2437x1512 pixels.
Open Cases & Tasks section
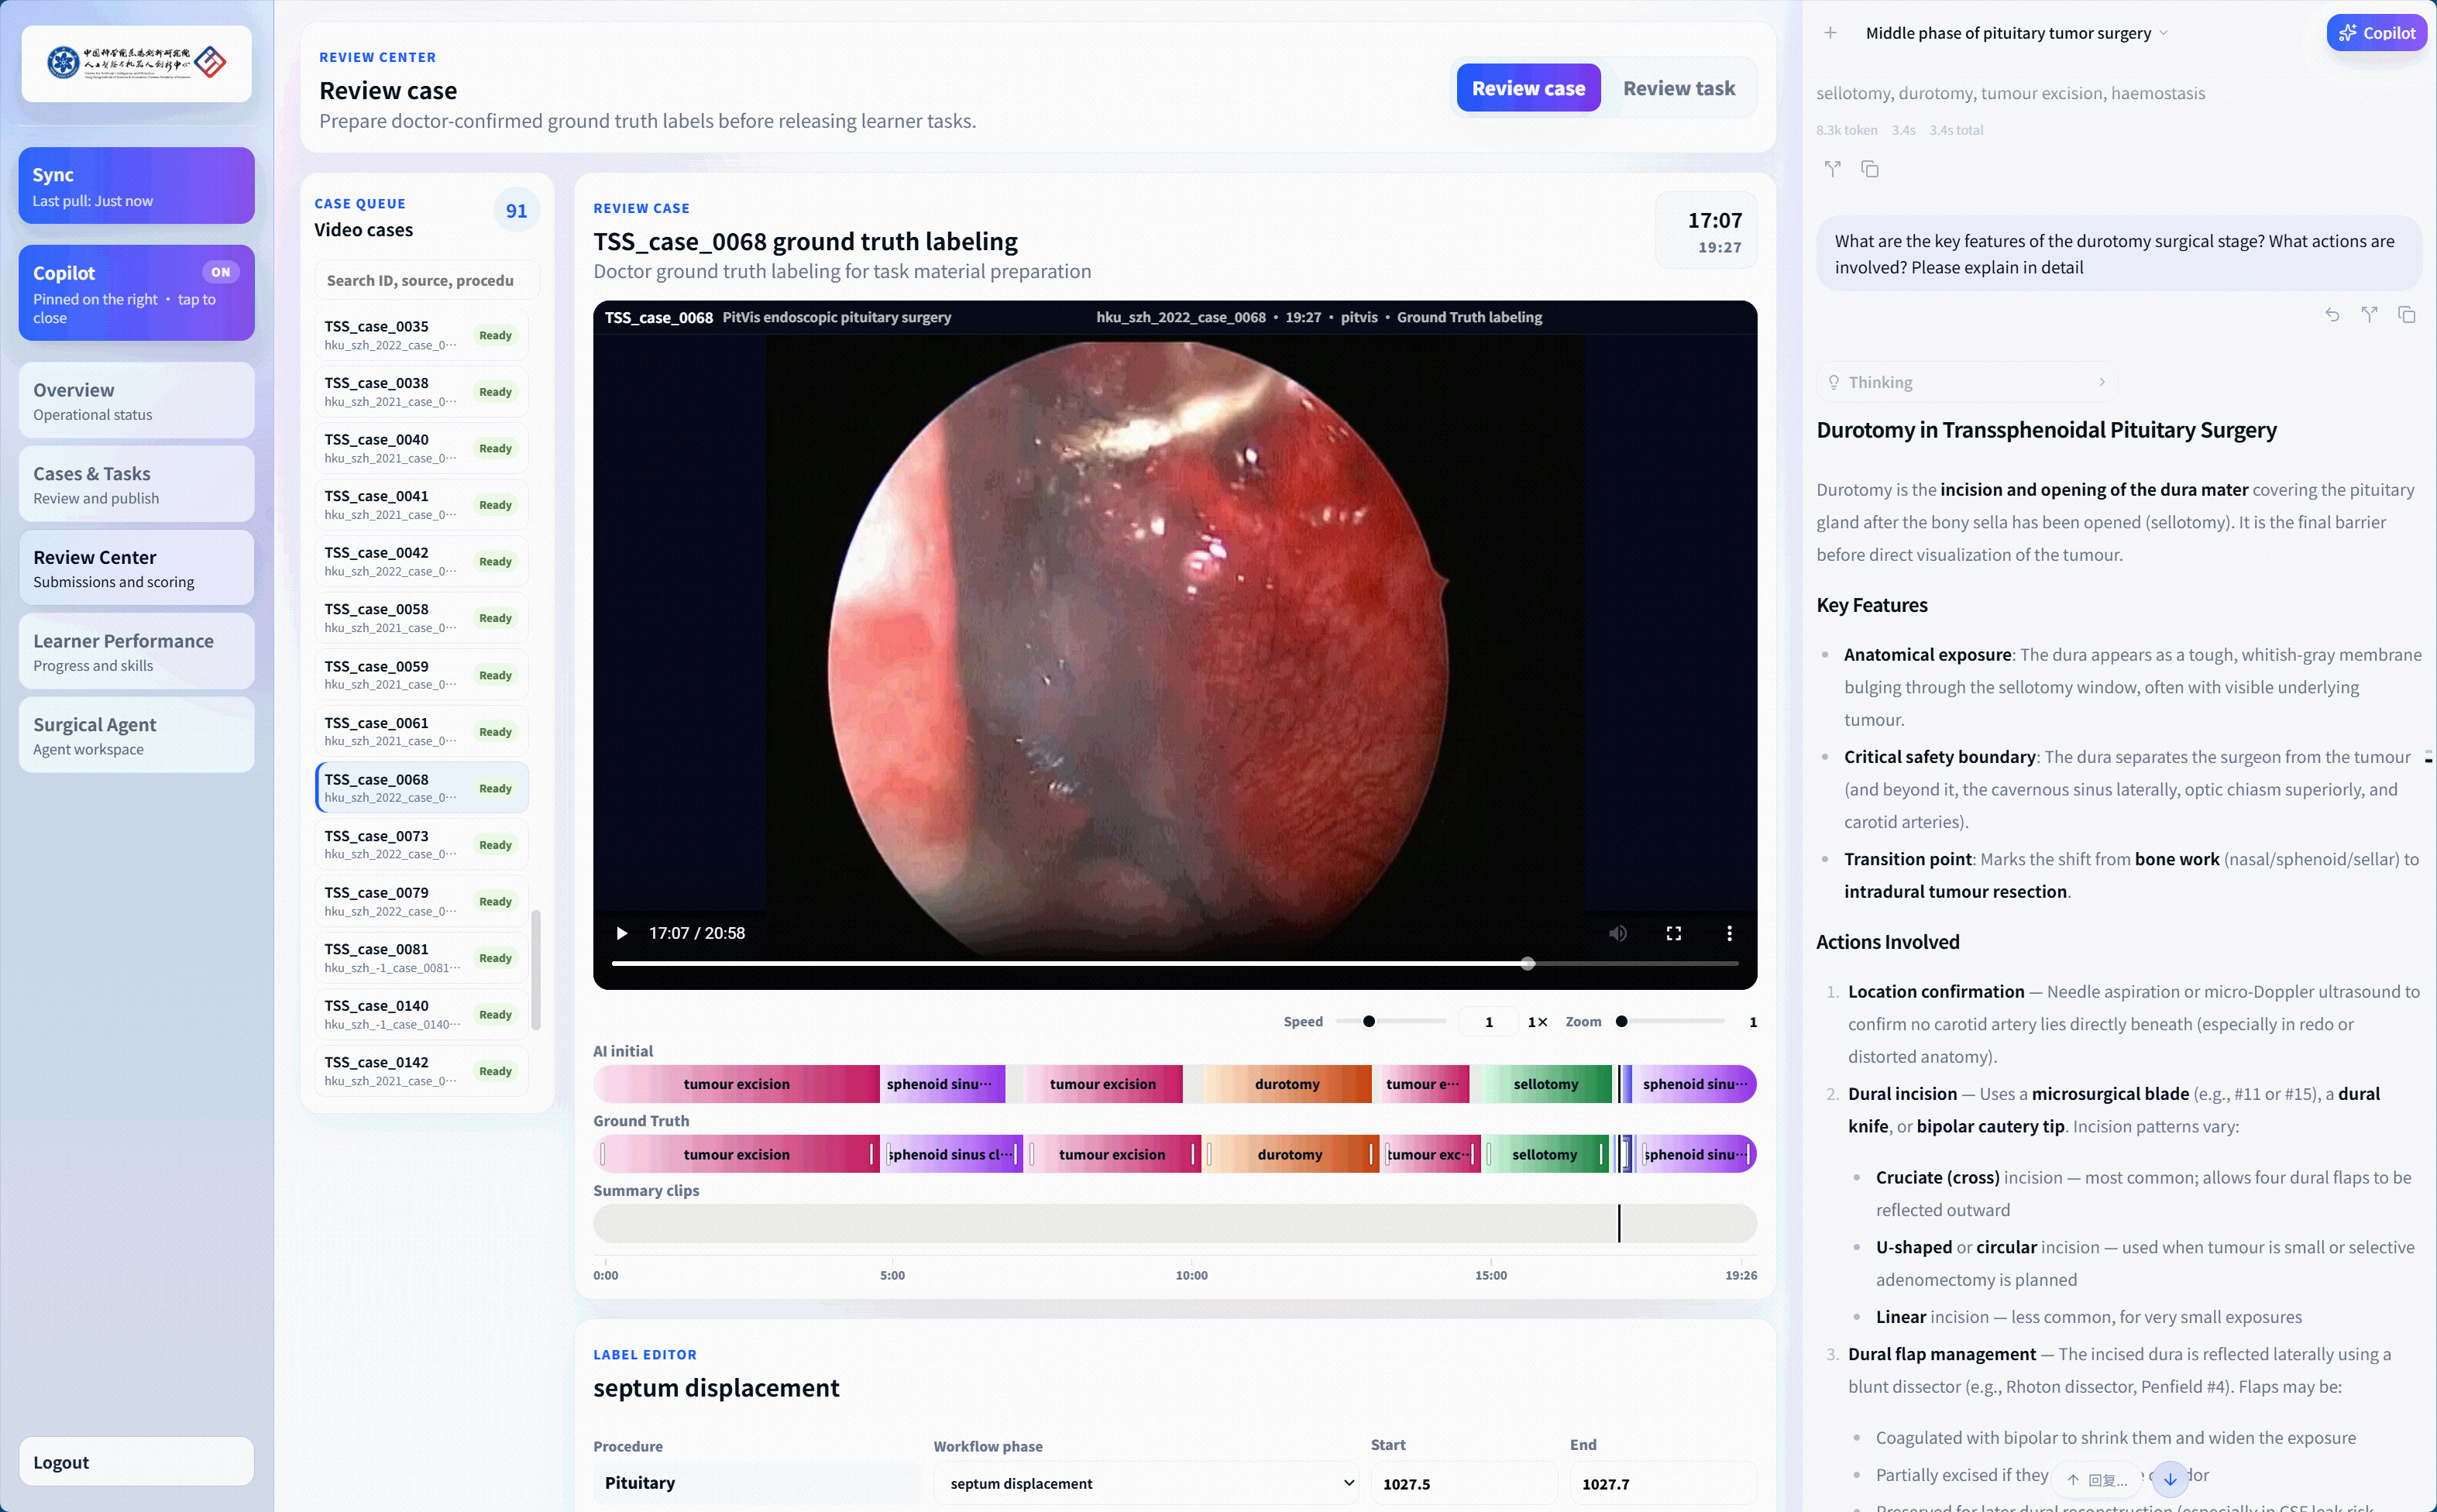tap(136, 485)
